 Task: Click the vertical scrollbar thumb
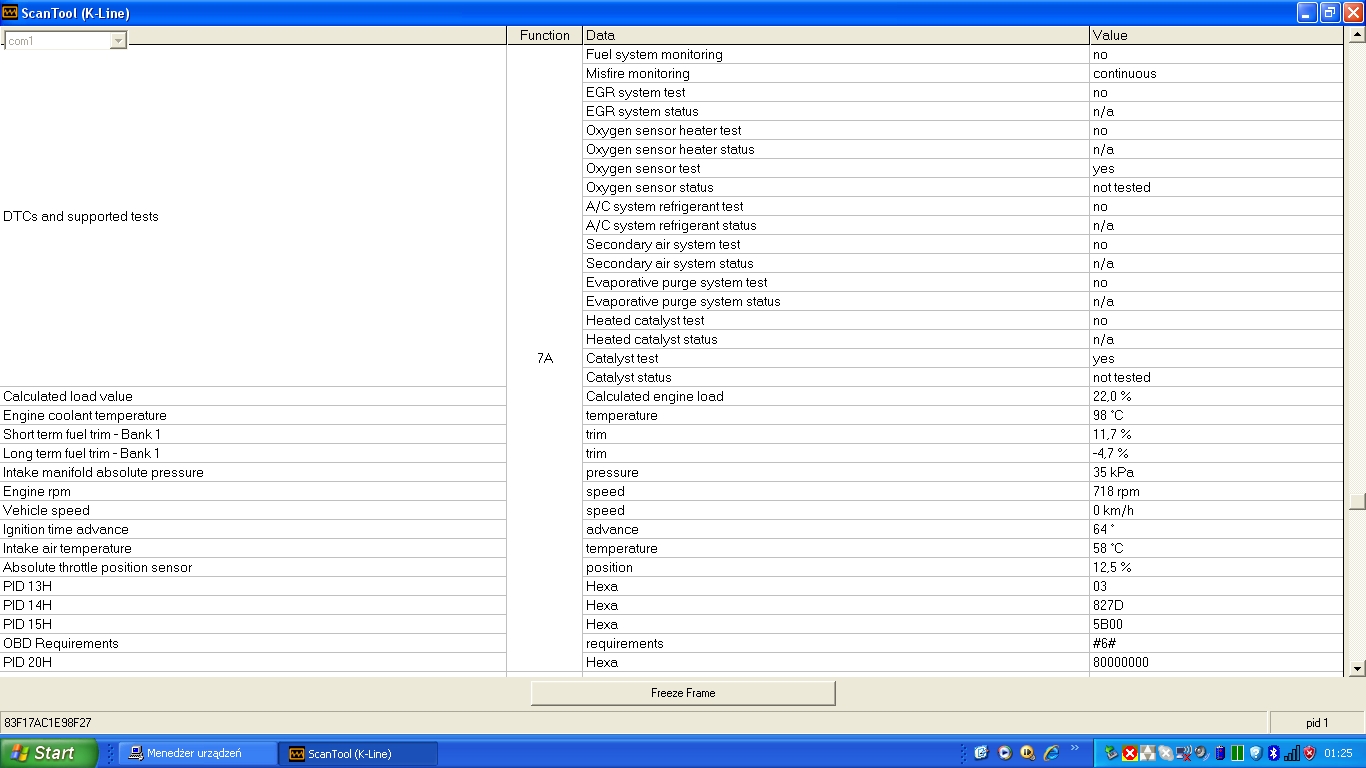pos(1357,502)
